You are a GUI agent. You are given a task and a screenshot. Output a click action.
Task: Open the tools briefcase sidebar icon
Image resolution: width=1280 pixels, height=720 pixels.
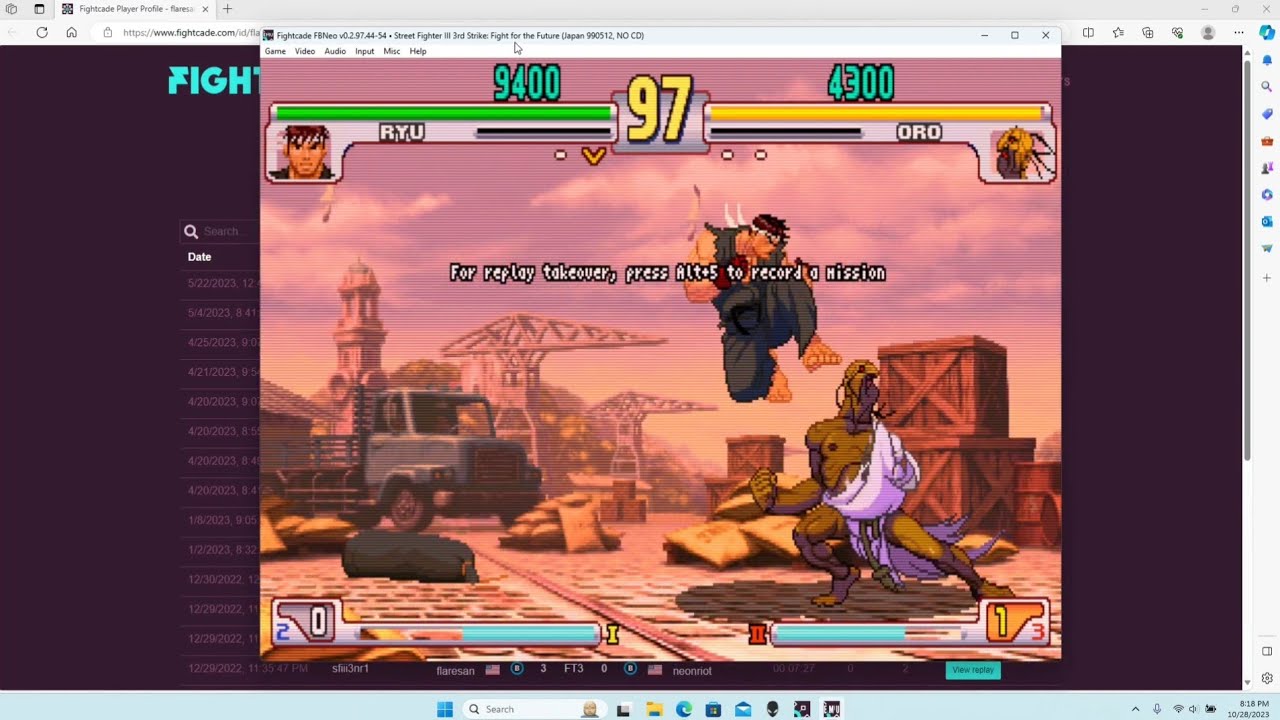[1267, 141]
